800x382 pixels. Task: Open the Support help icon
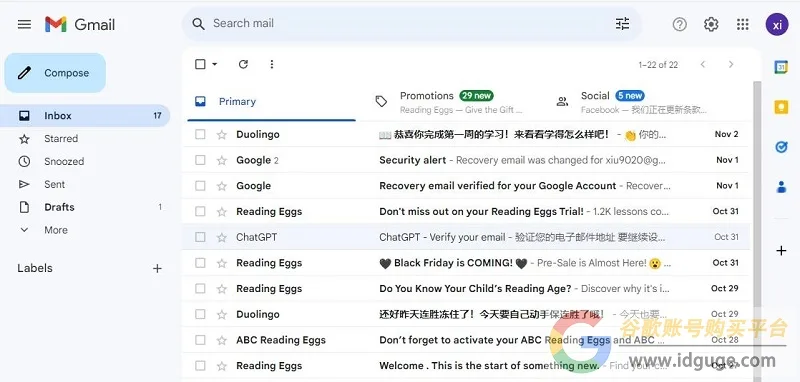tap(679, 24)
